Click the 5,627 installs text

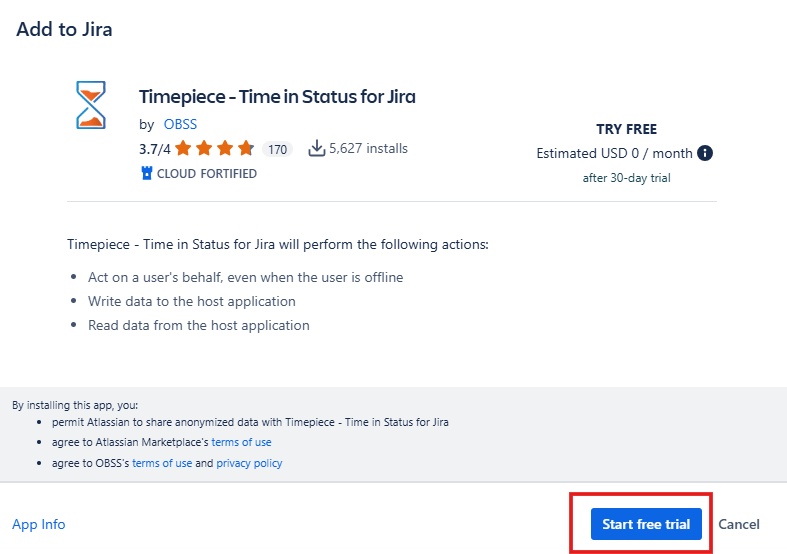pos(368,149)
